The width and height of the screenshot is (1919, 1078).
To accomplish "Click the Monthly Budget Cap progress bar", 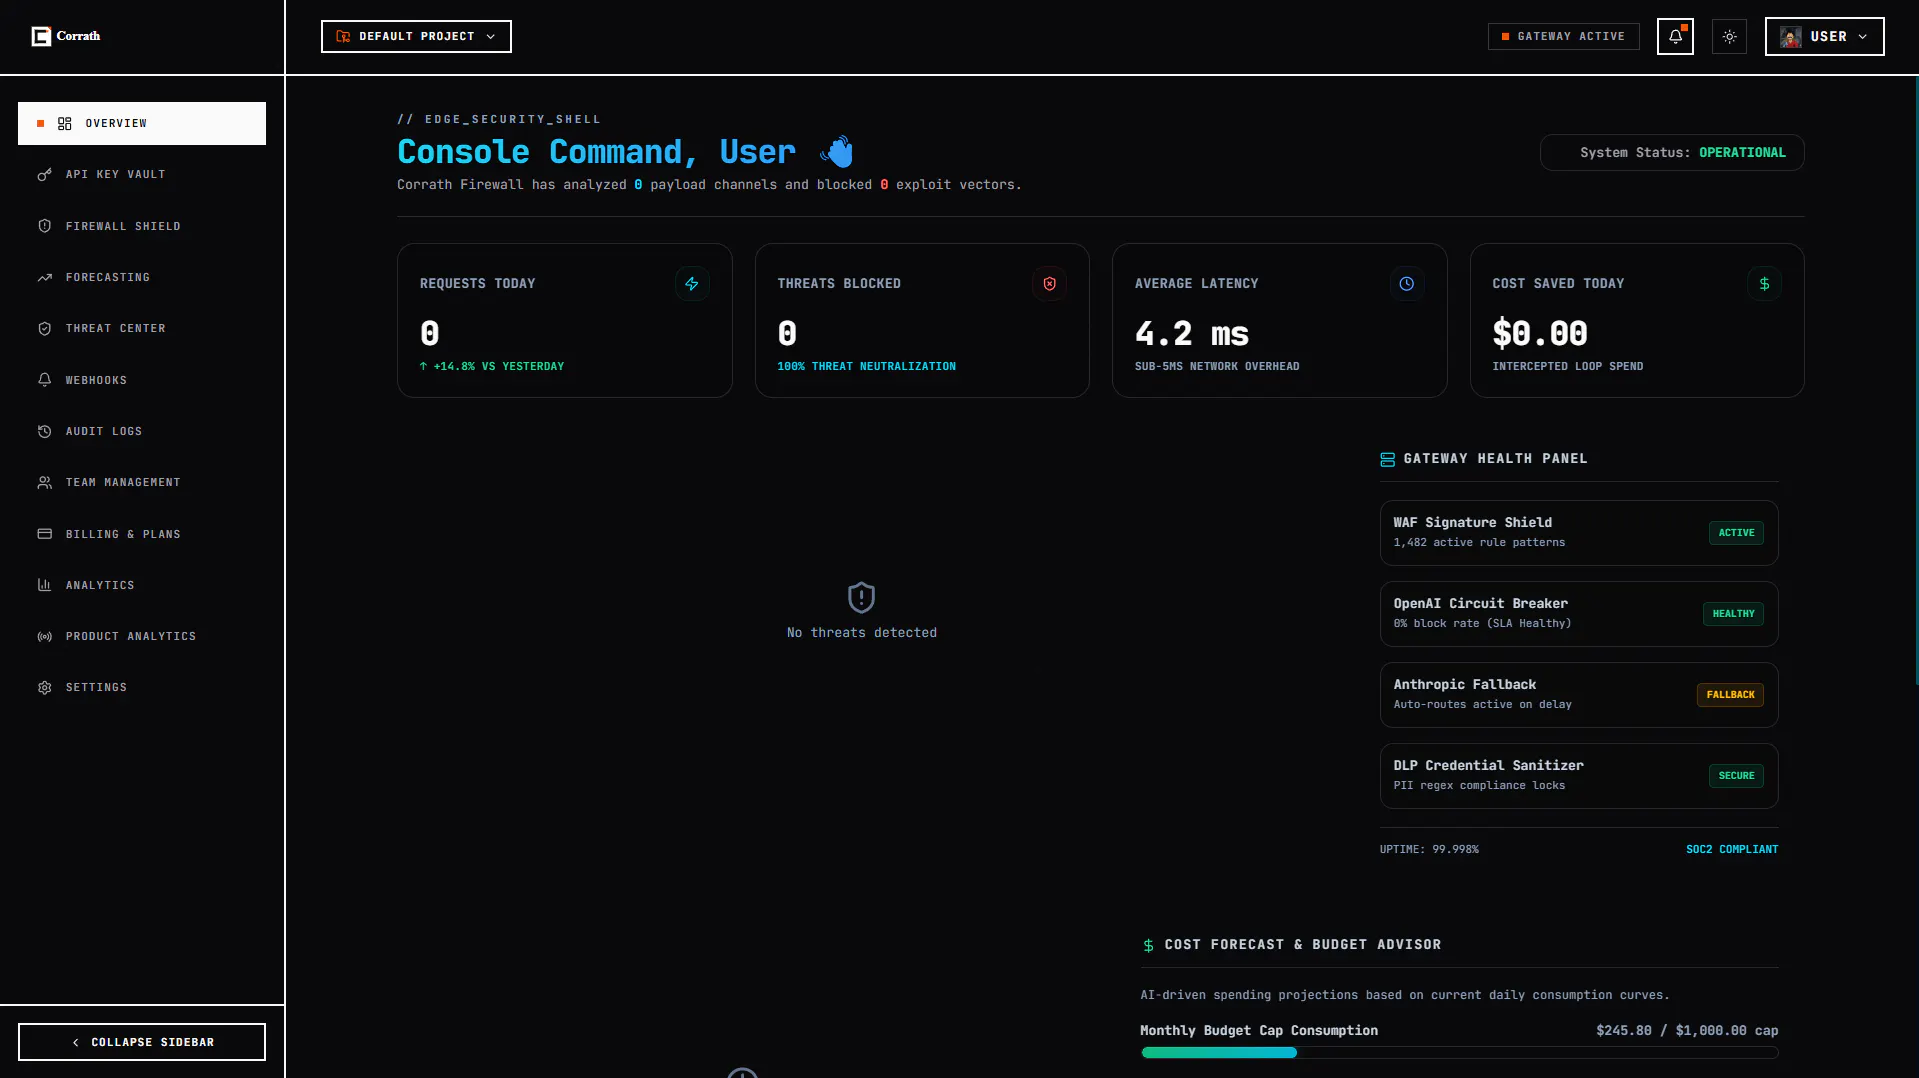I will point(1459,1052).
